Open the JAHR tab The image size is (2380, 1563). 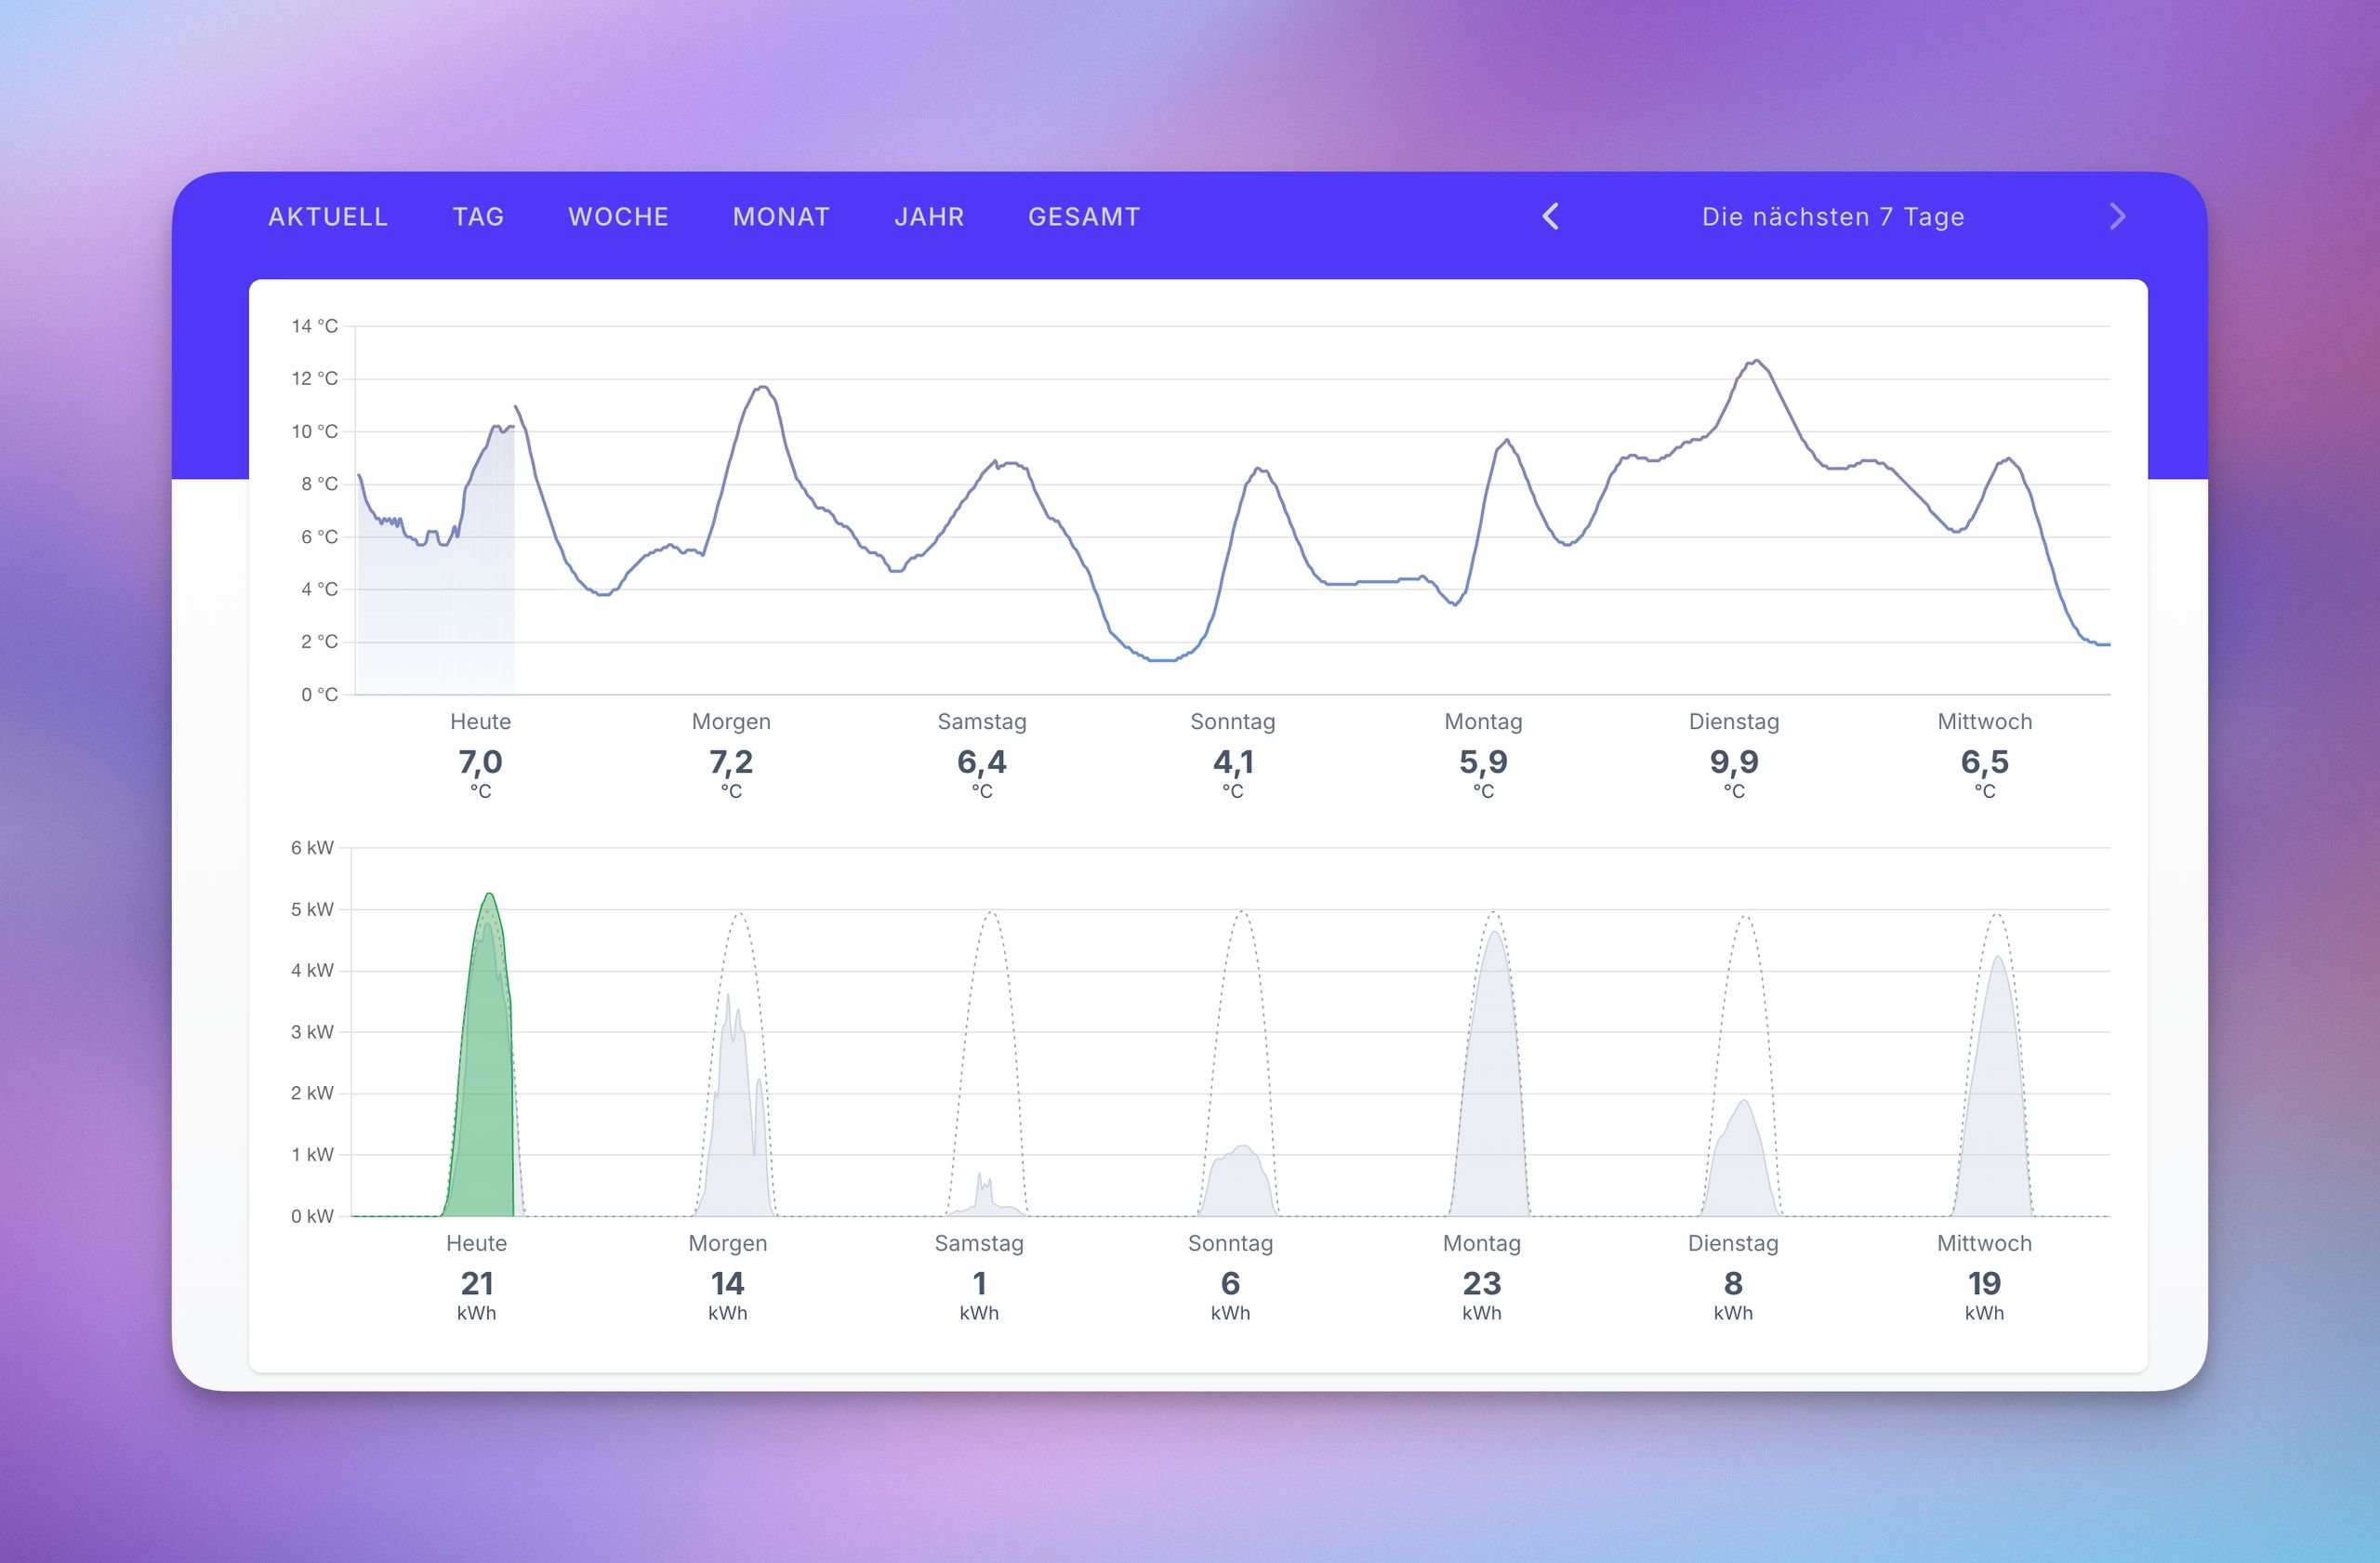[x=929, y=217]
